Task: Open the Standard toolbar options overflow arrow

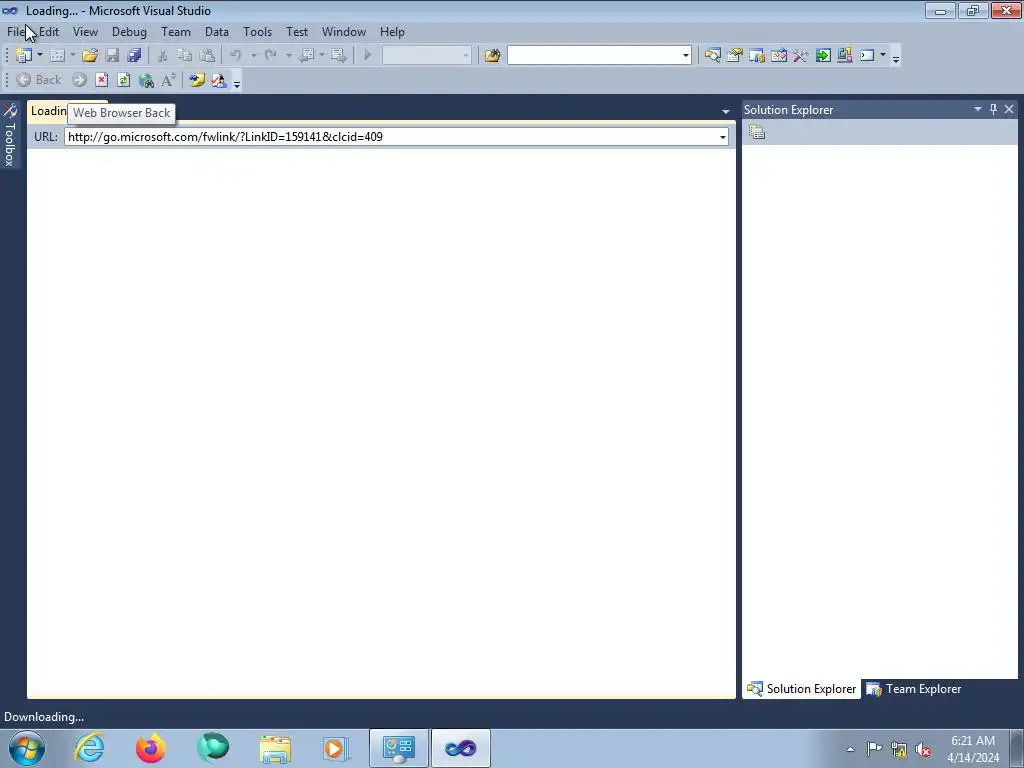Action: point(896,57)
